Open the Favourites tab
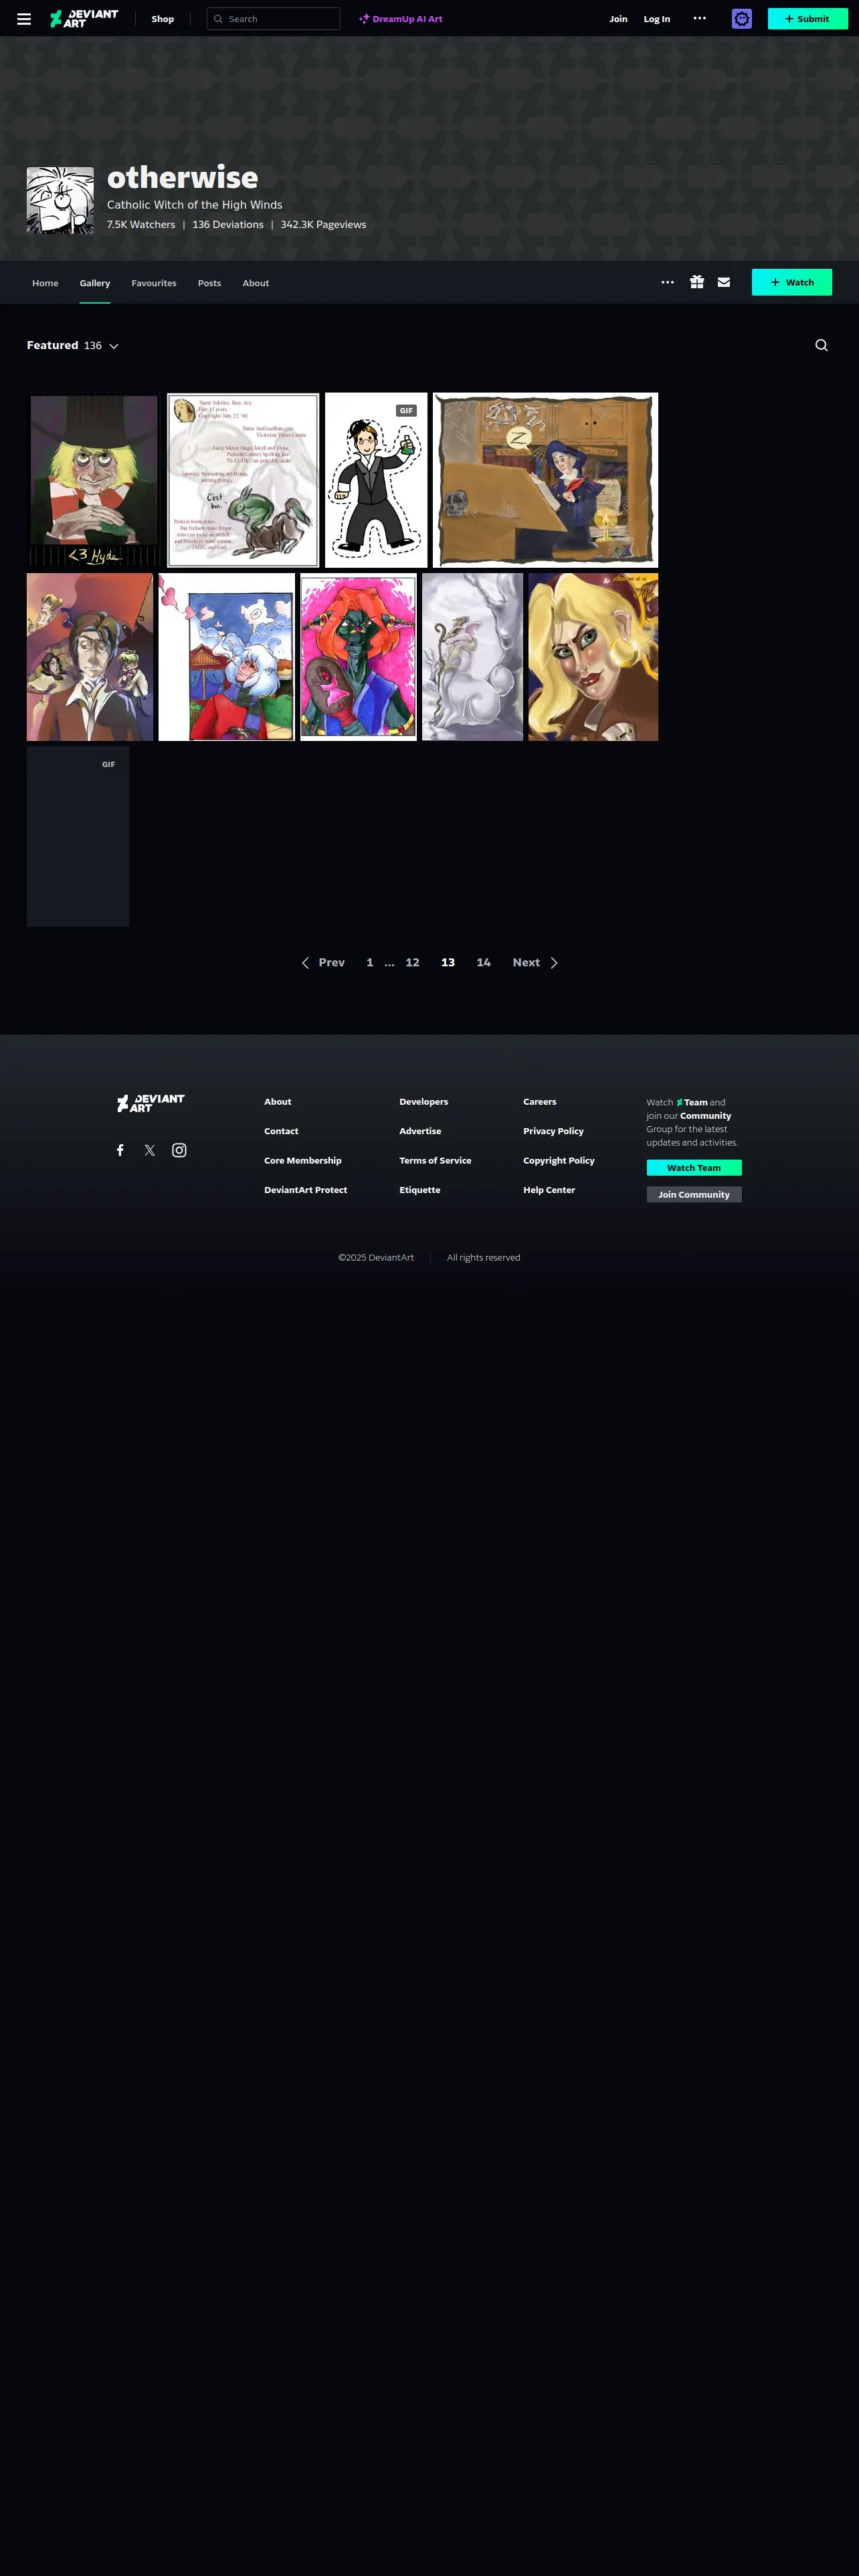The image size is (859, 2576). point(154,283)
